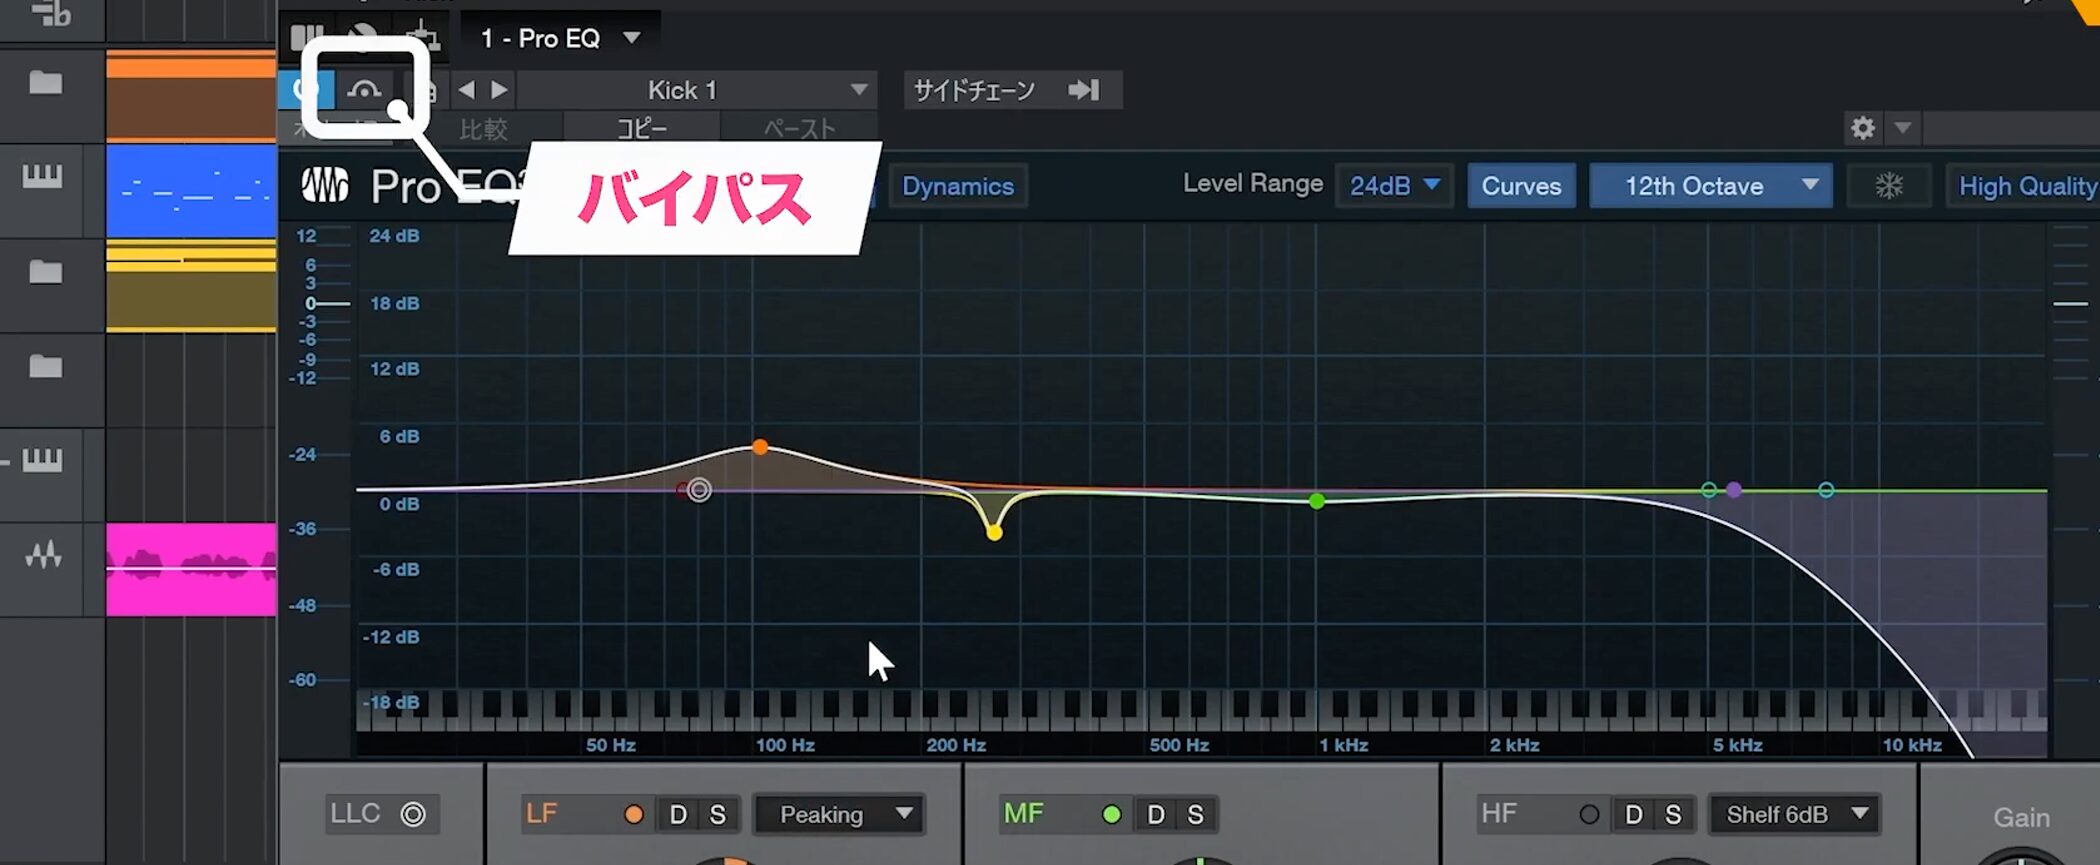Image resolution: width=2100 pixels, height=865 pixels.
Task: Toggle the LF band enable dot
Action: [633, 815]
